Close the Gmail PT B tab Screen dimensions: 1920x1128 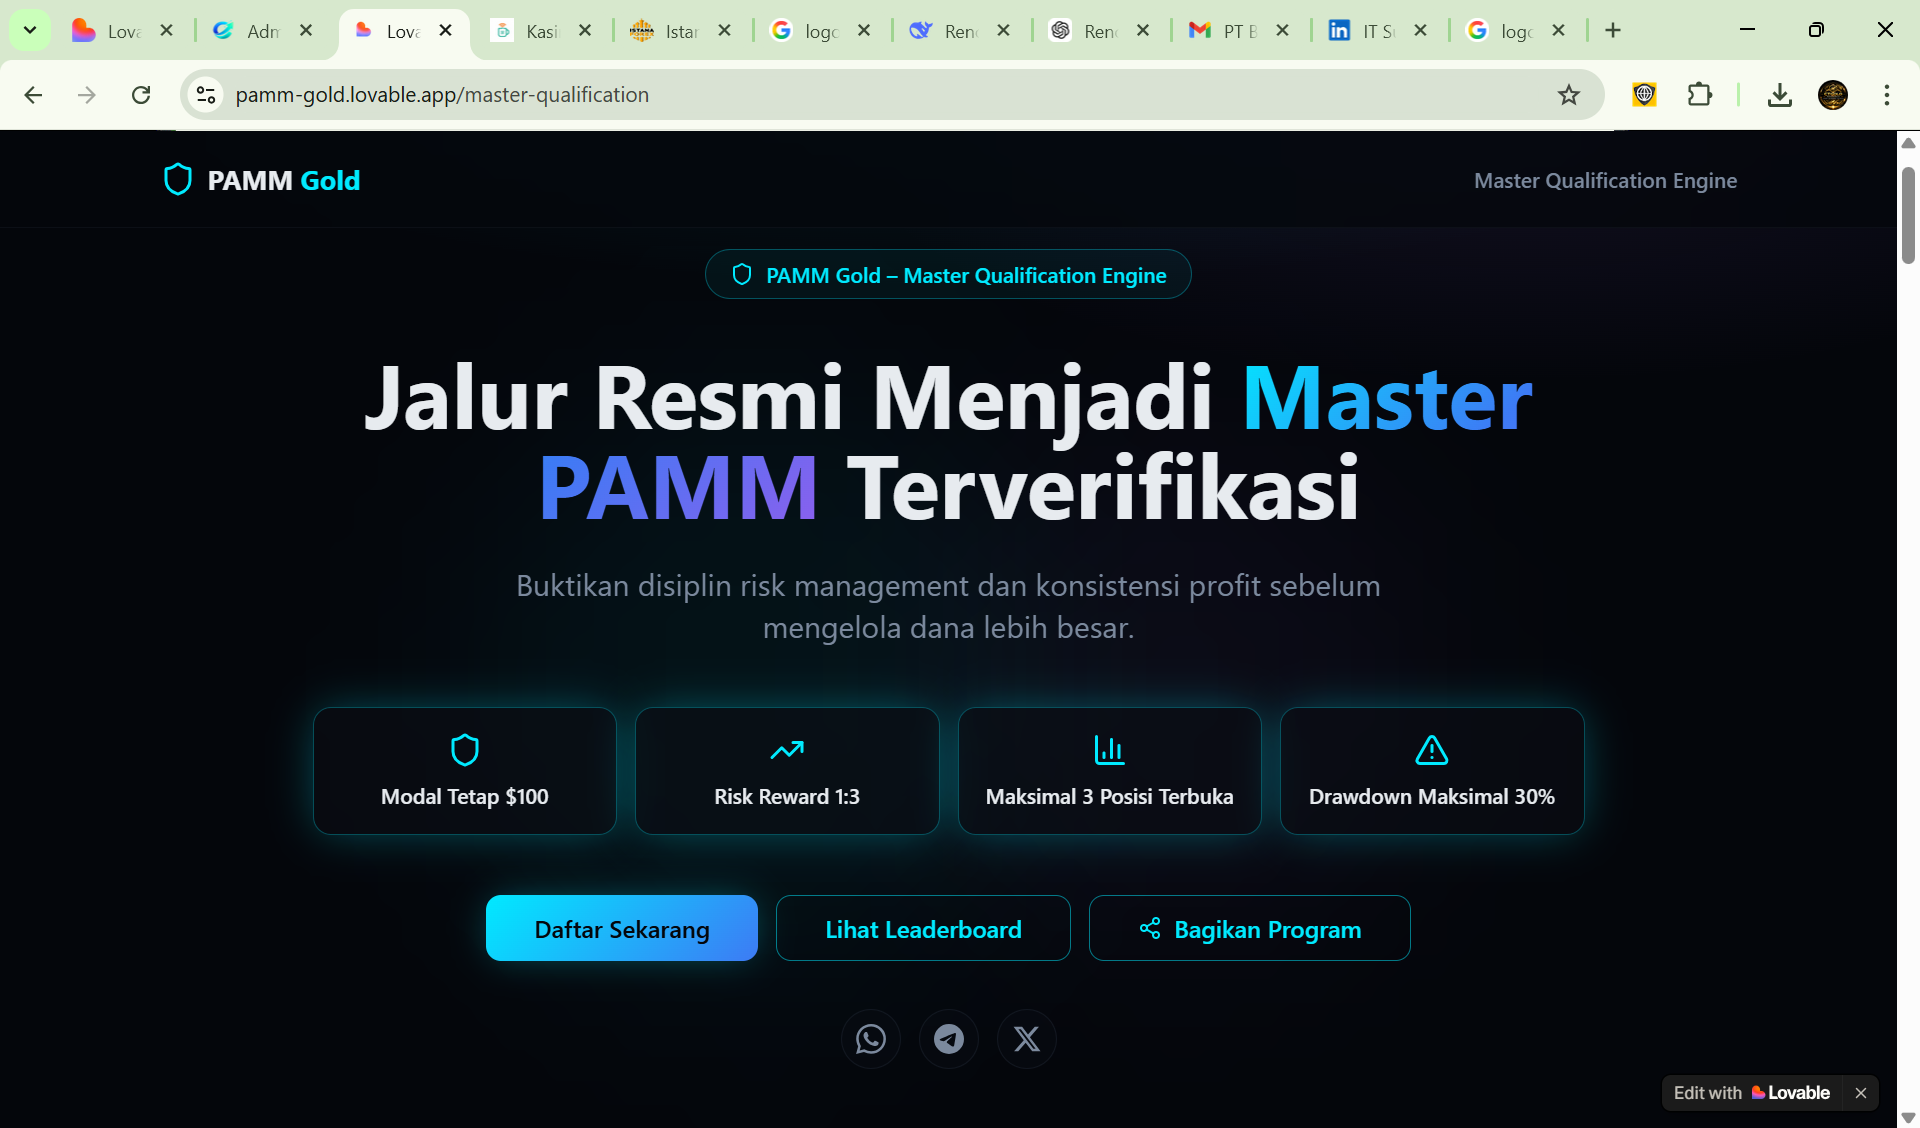pyautogui.click(x=1282, y=31)
